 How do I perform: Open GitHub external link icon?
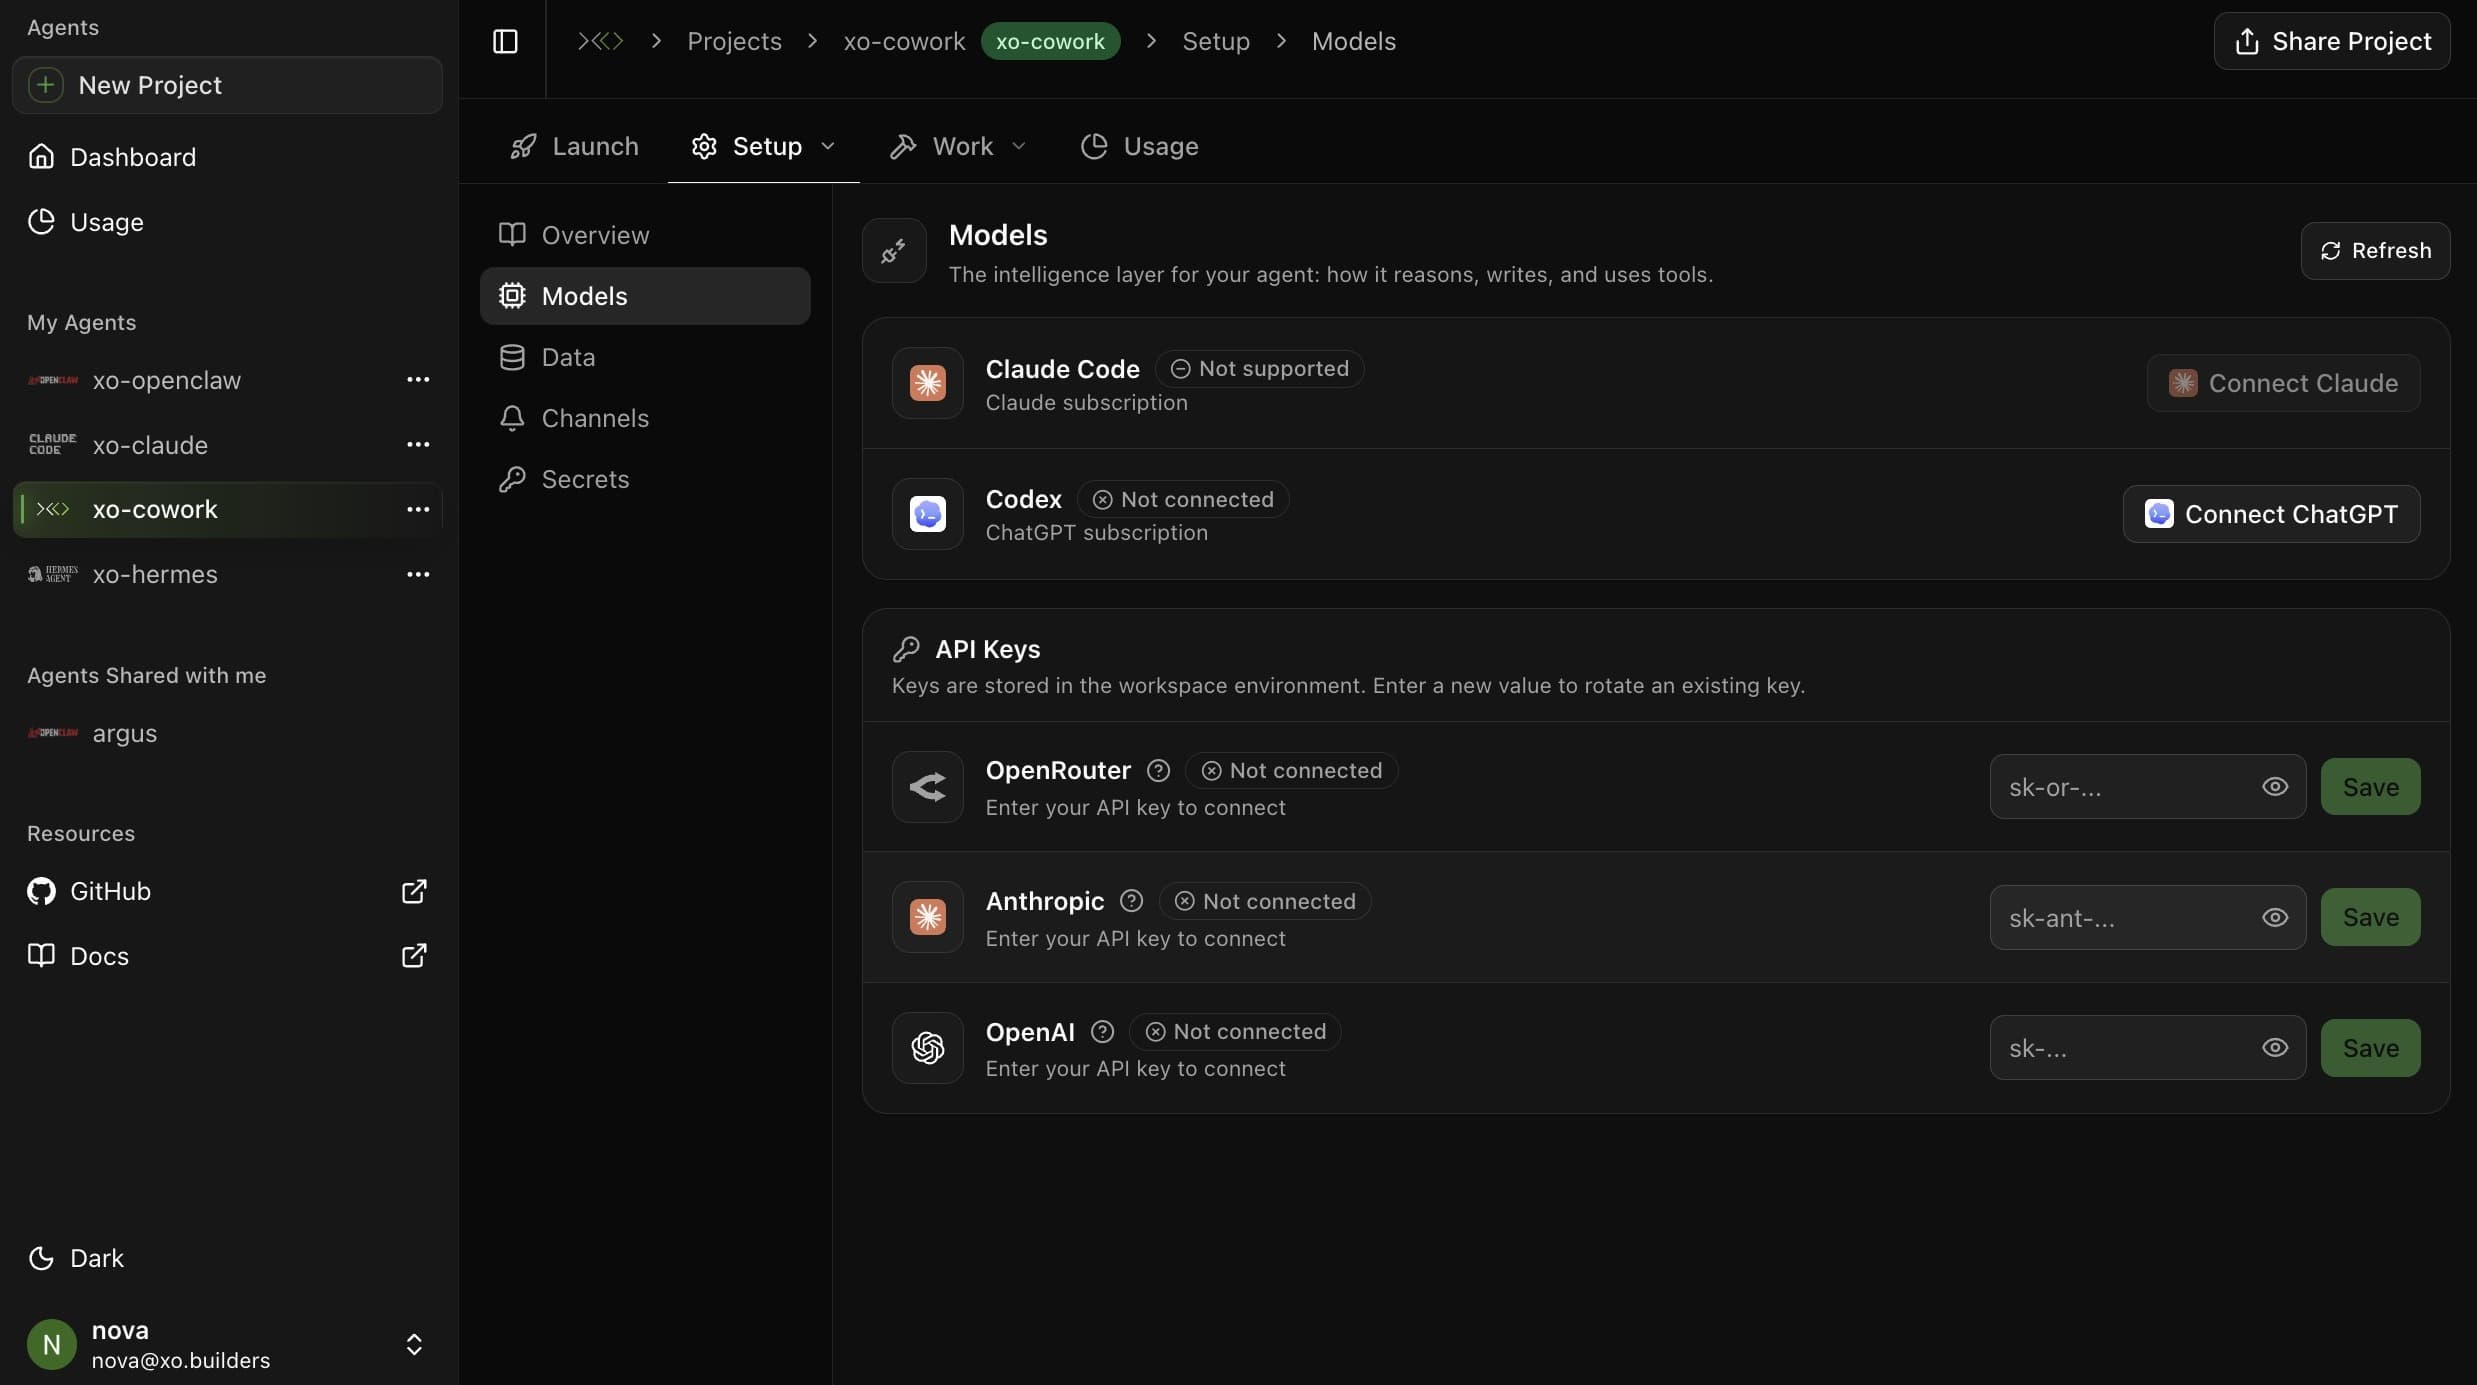pos(414,891)
